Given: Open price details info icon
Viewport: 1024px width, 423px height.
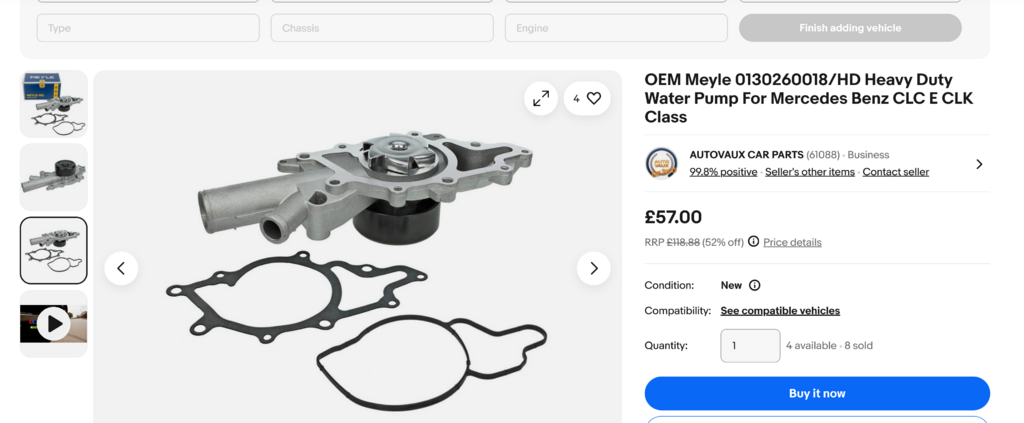Looking at the screenshot, I should click(753, 242).
